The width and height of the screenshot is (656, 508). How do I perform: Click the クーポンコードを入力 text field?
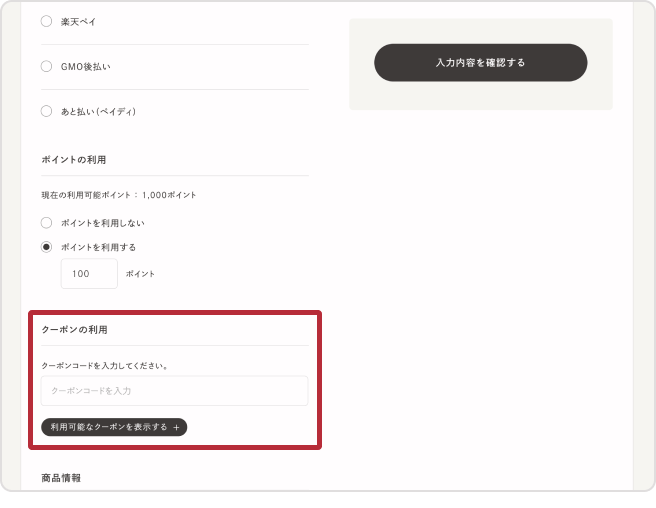point(174,390)
